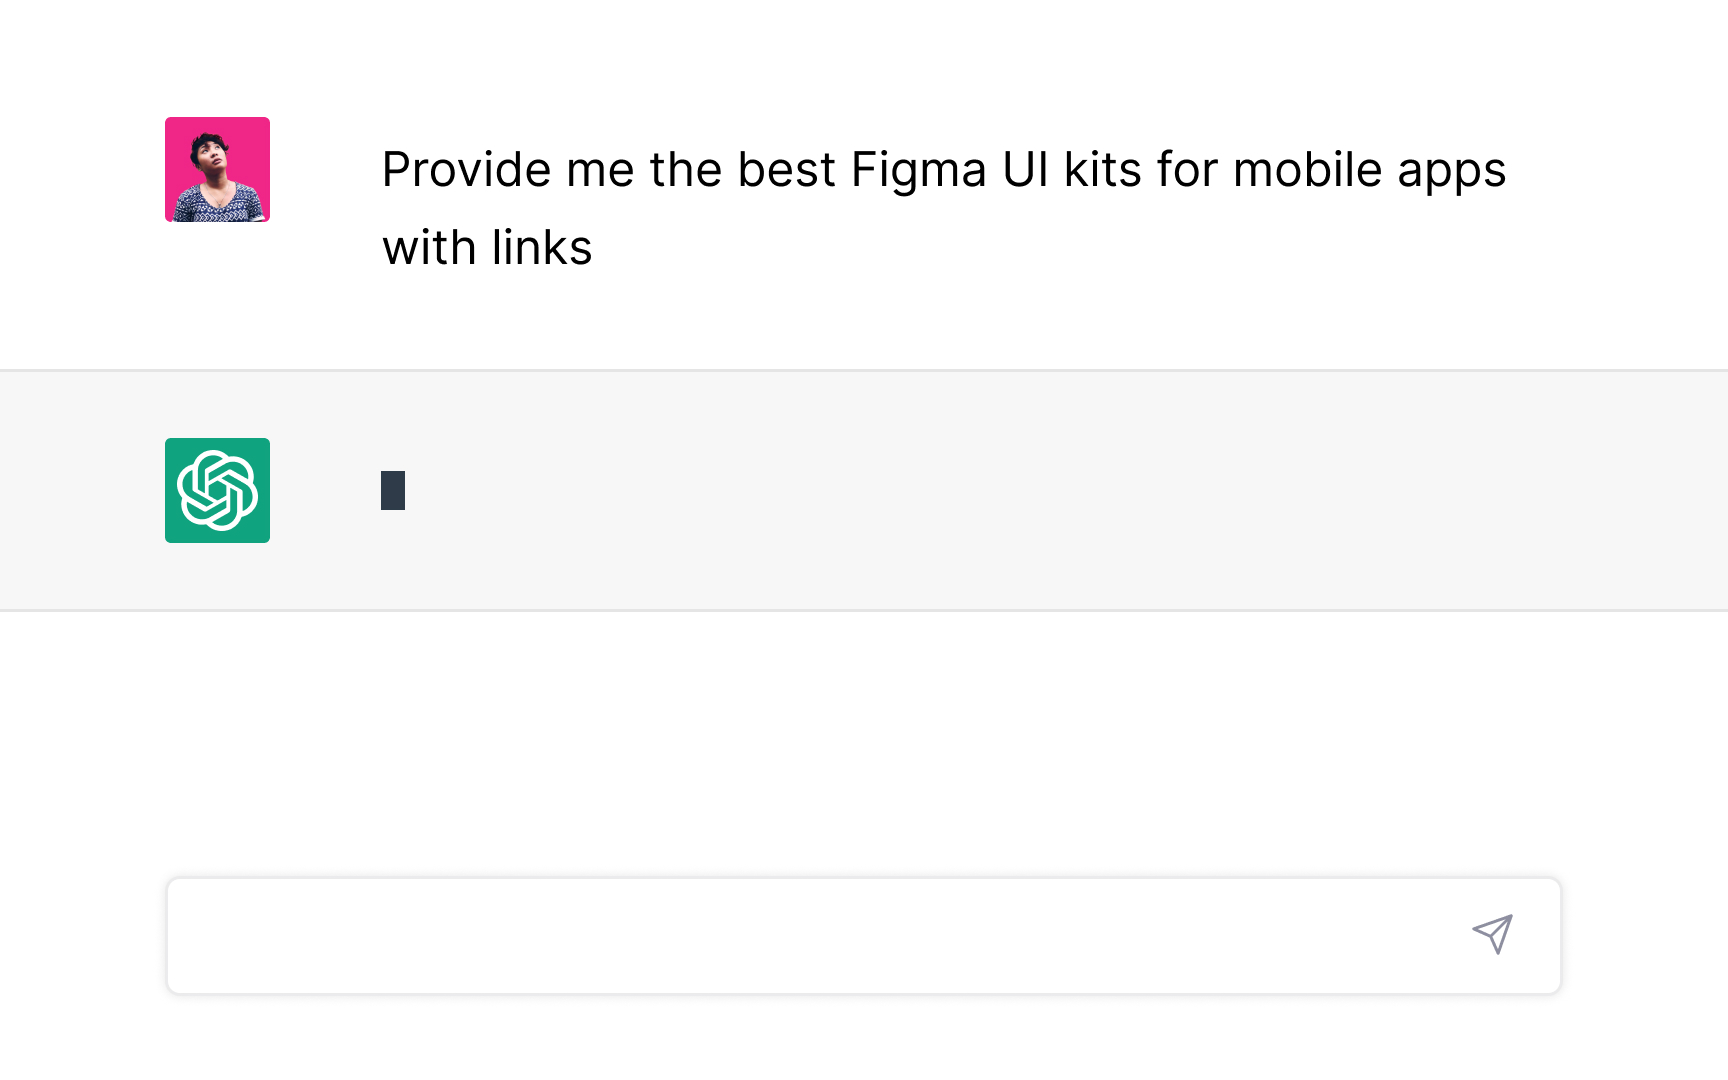Image resolution: width=1728 pixels, height=1080 pixels.
Task: Click the word "Figma" in the prompt
Action: point(918,169)
